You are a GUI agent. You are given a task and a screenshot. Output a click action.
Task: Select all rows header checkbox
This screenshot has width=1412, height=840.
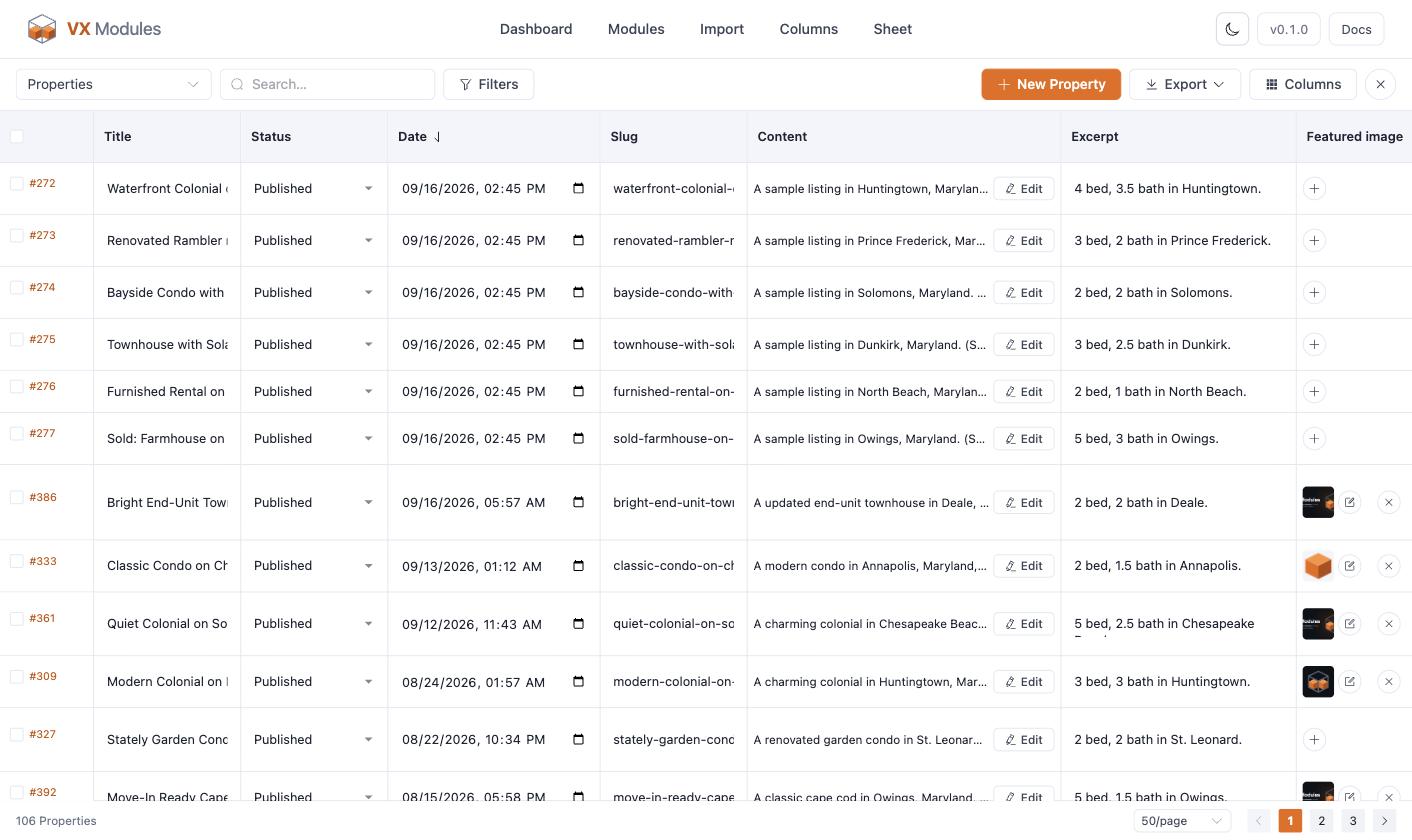(17, 136)
